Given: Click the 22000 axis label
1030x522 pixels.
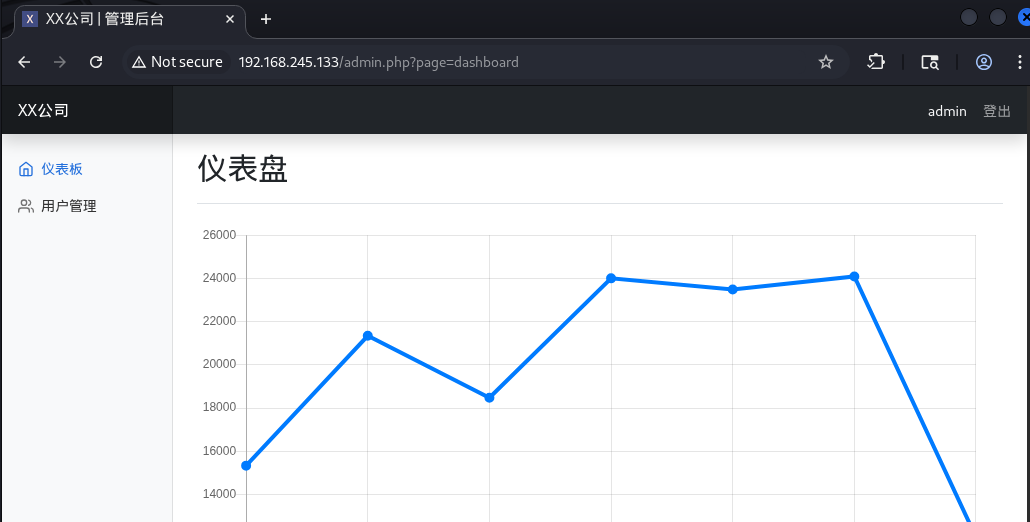Looking at the screenshot, I should (219, 321).
